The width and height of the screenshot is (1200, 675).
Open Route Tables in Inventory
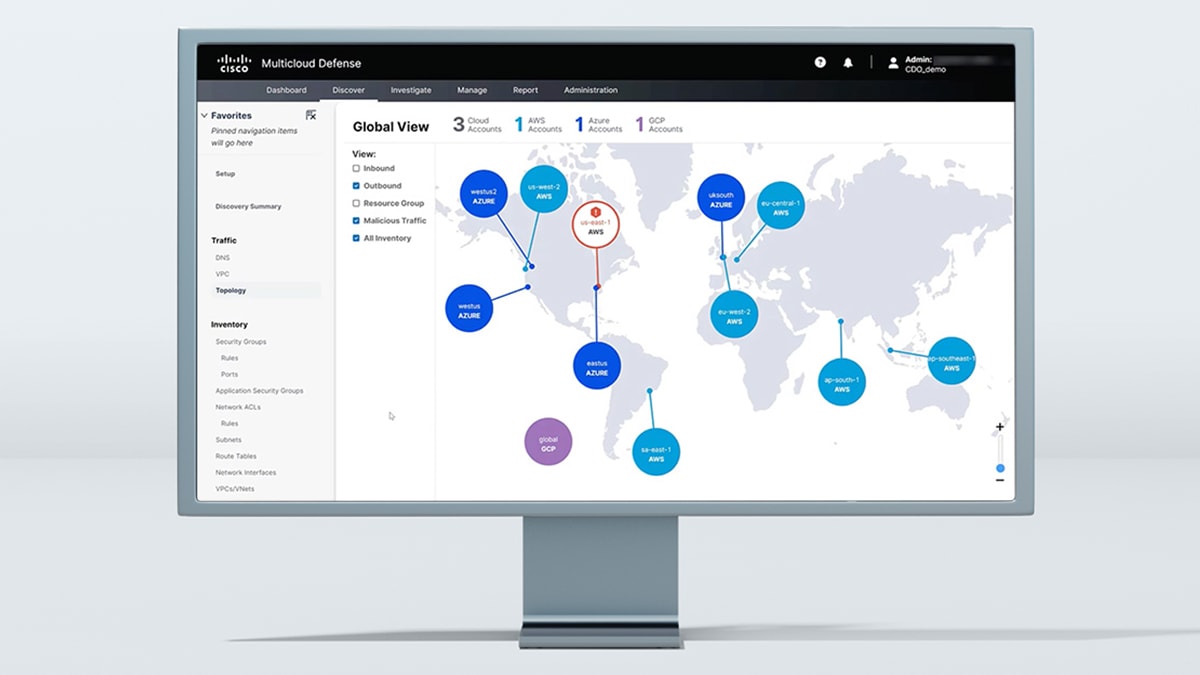236,456
